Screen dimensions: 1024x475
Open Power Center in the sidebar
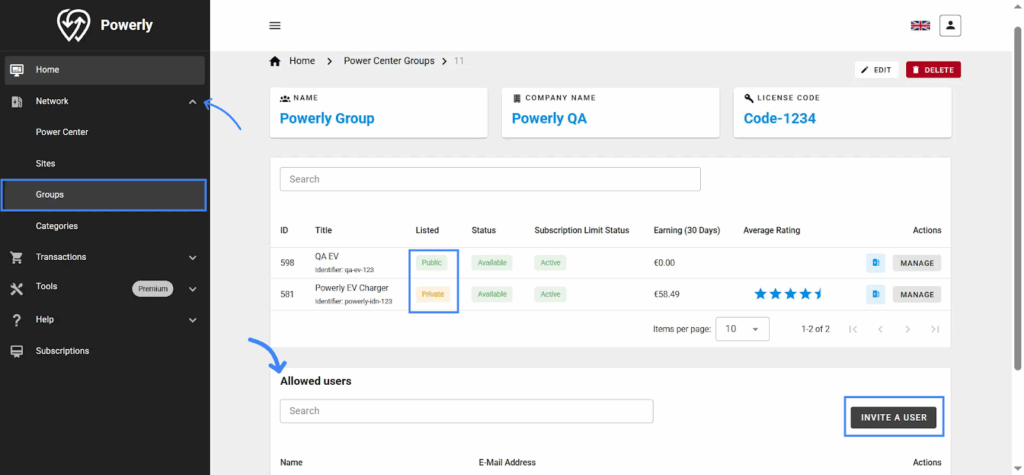coord(62,132)
